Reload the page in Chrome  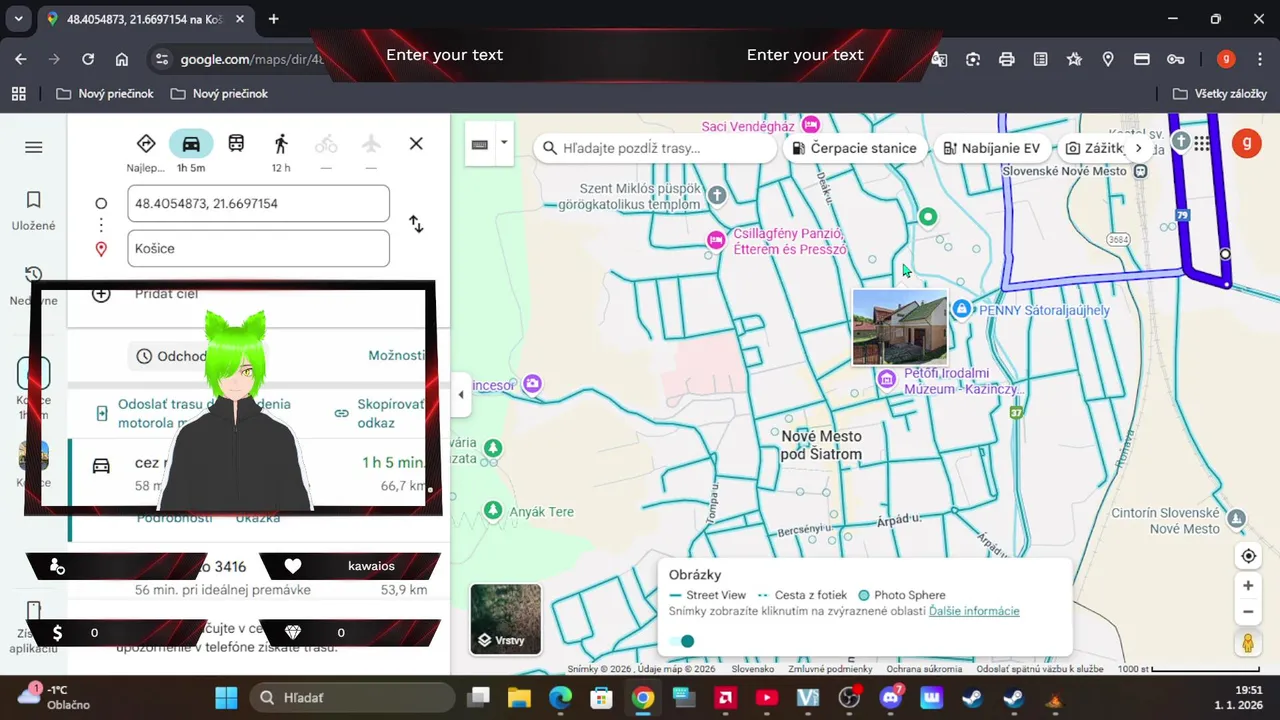pyautogui.click(x=88, y=59)
